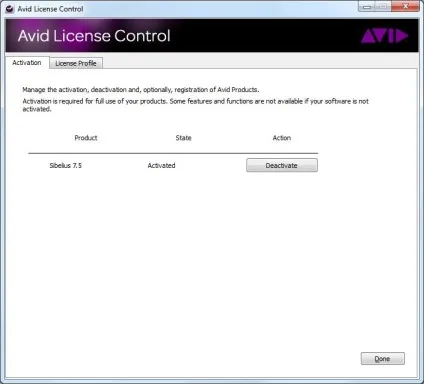Deactivate the Sibelius 7.5 license
The width and height of the screenshot is (424, 384).
click(x=282, y=165)
